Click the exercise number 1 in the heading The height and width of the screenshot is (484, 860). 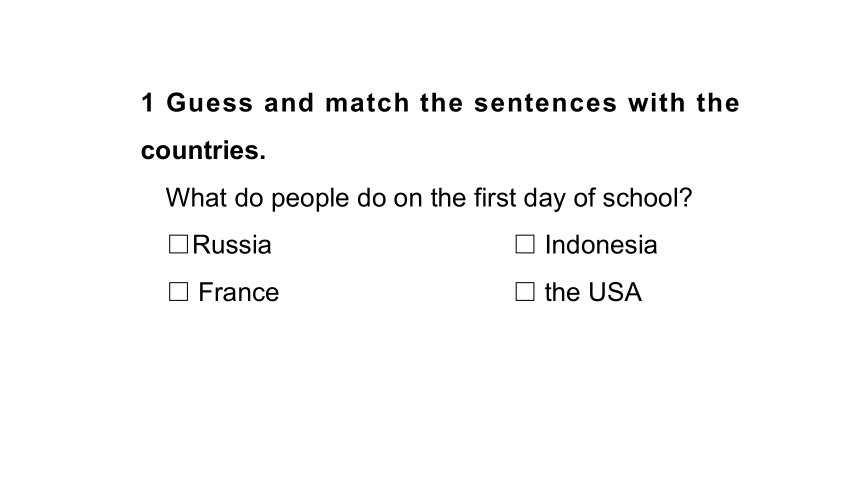pyautogui.click(x=148, y=103)
